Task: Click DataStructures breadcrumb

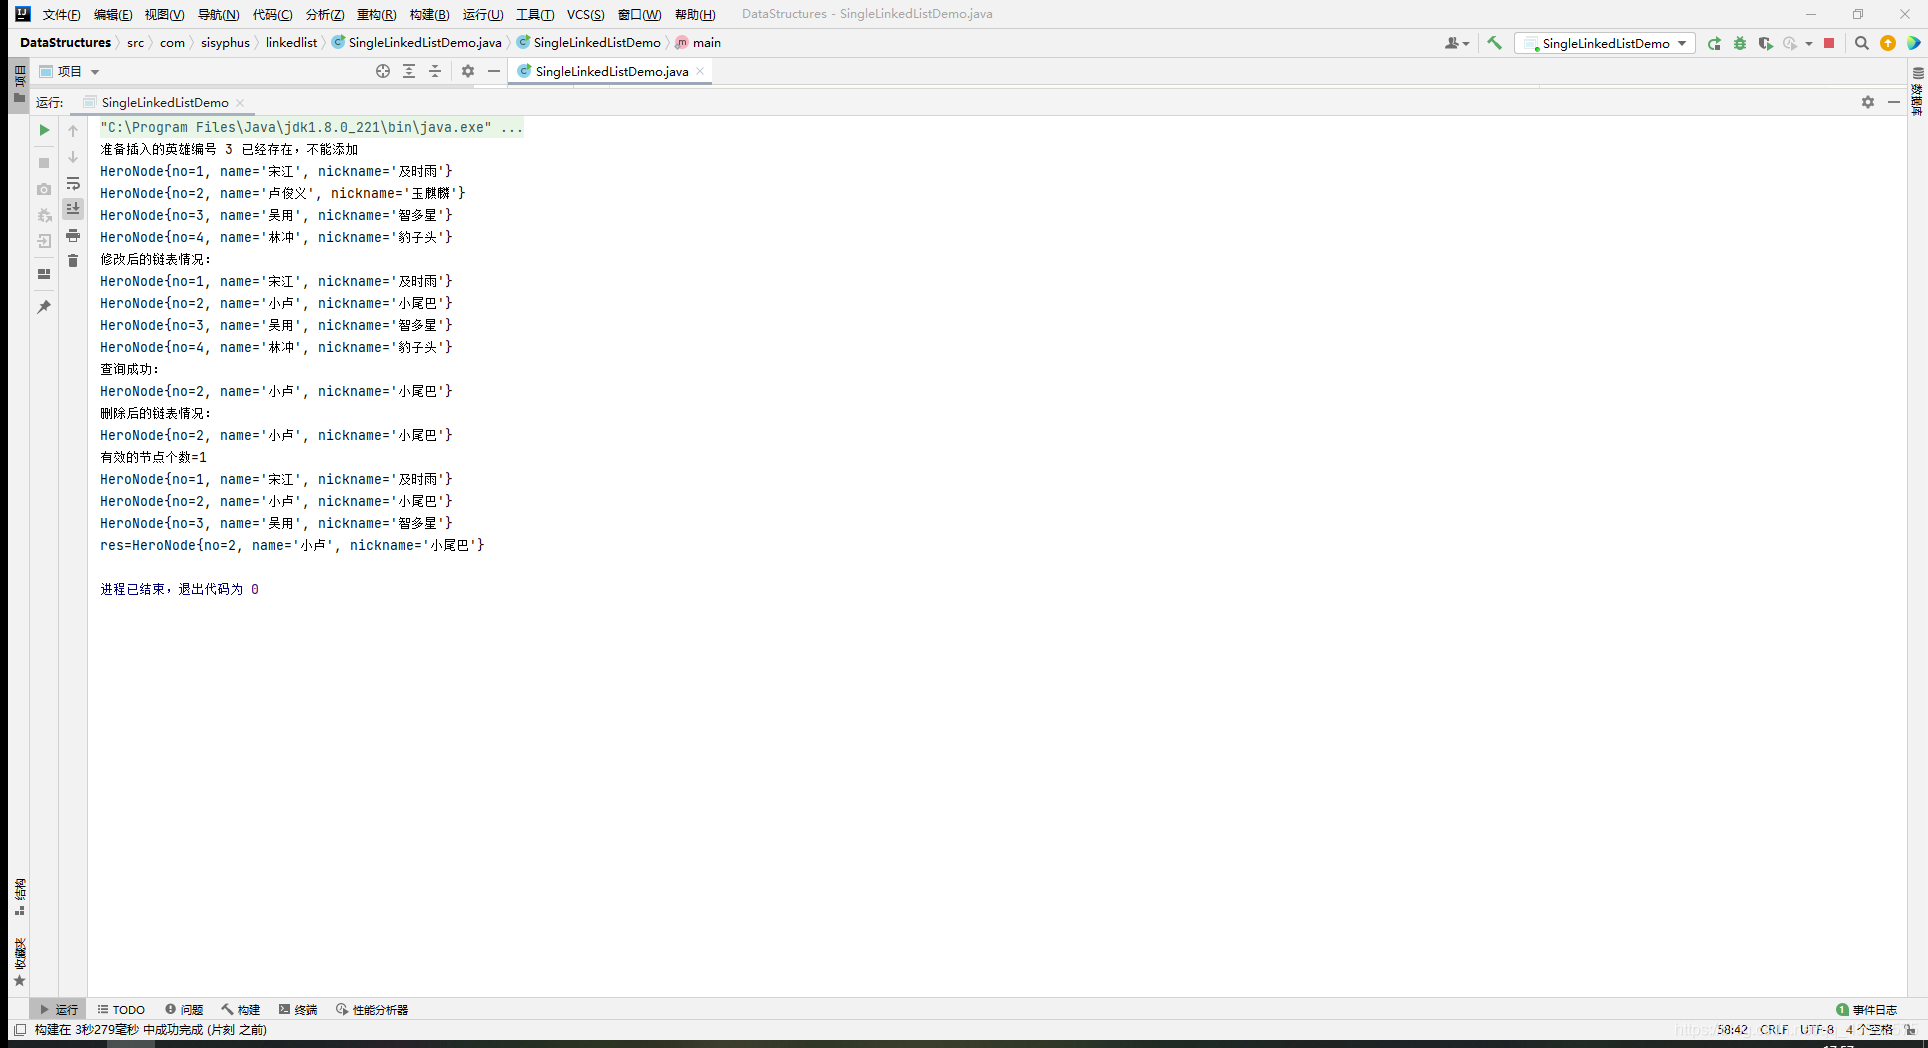Action: (x=65, y=42)
